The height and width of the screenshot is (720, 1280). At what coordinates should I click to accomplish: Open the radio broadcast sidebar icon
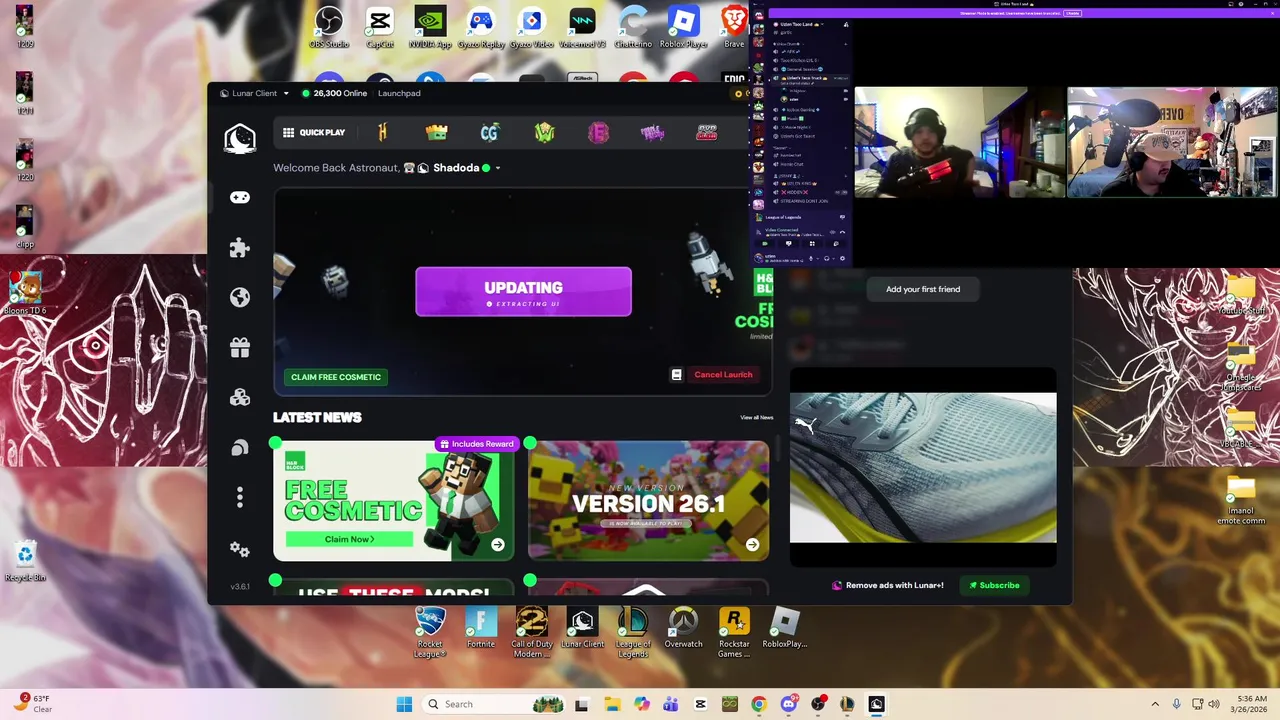(x=240, y=447)
